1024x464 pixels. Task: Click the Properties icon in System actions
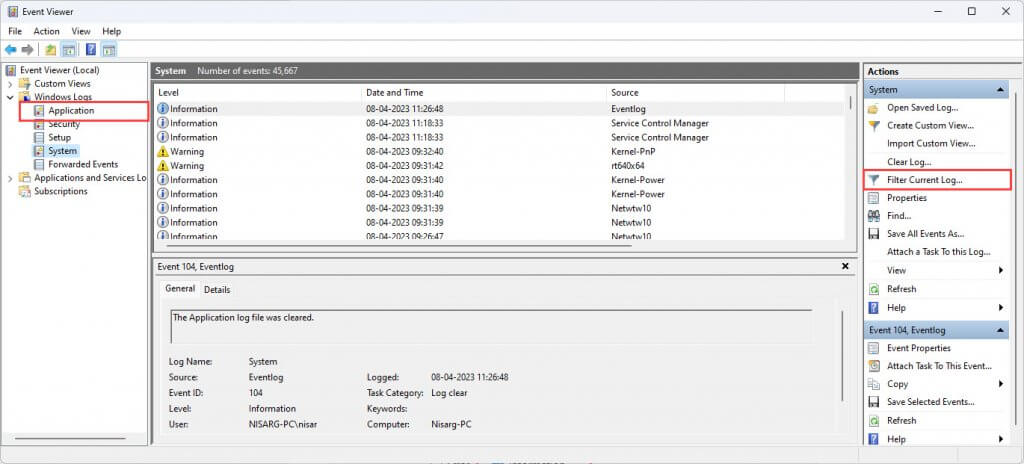[874, 198]
